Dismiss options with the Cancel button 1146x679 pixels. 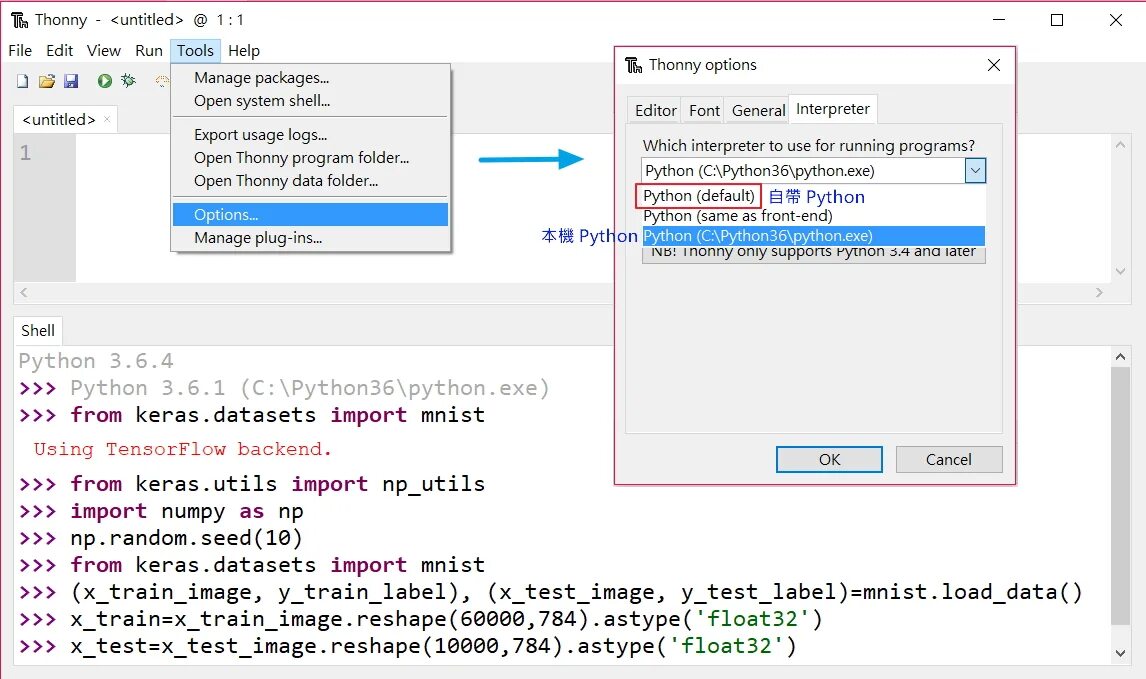point(949,460)
